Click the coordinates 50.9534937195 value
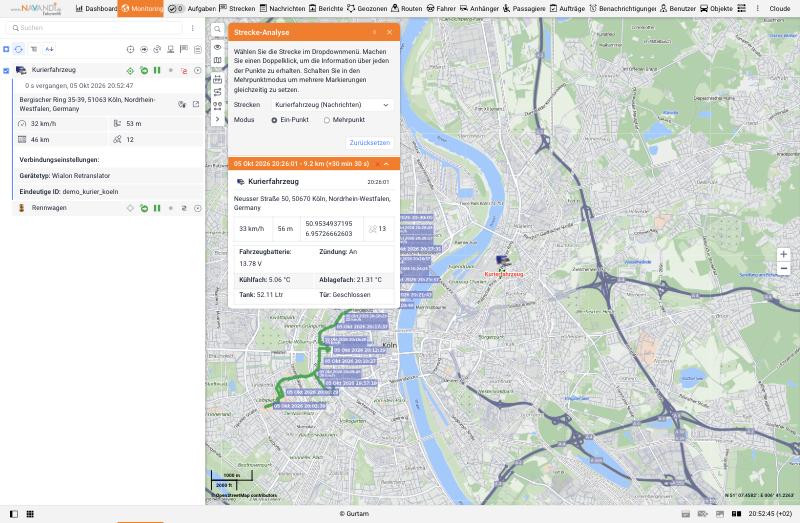800x523 pixels. (x=329, y=223)
